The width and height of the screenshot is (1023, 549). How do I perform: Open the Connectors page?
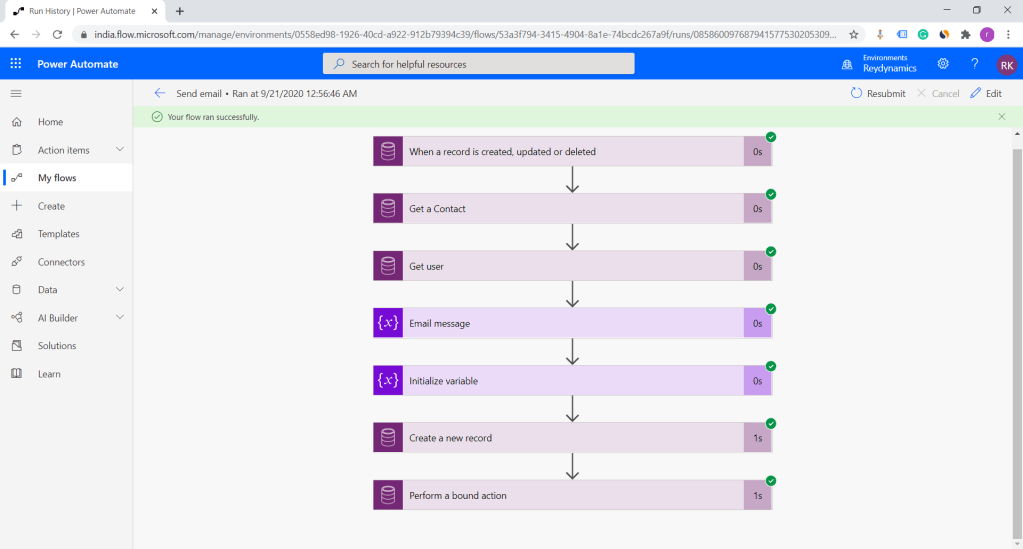click(61, 262)
